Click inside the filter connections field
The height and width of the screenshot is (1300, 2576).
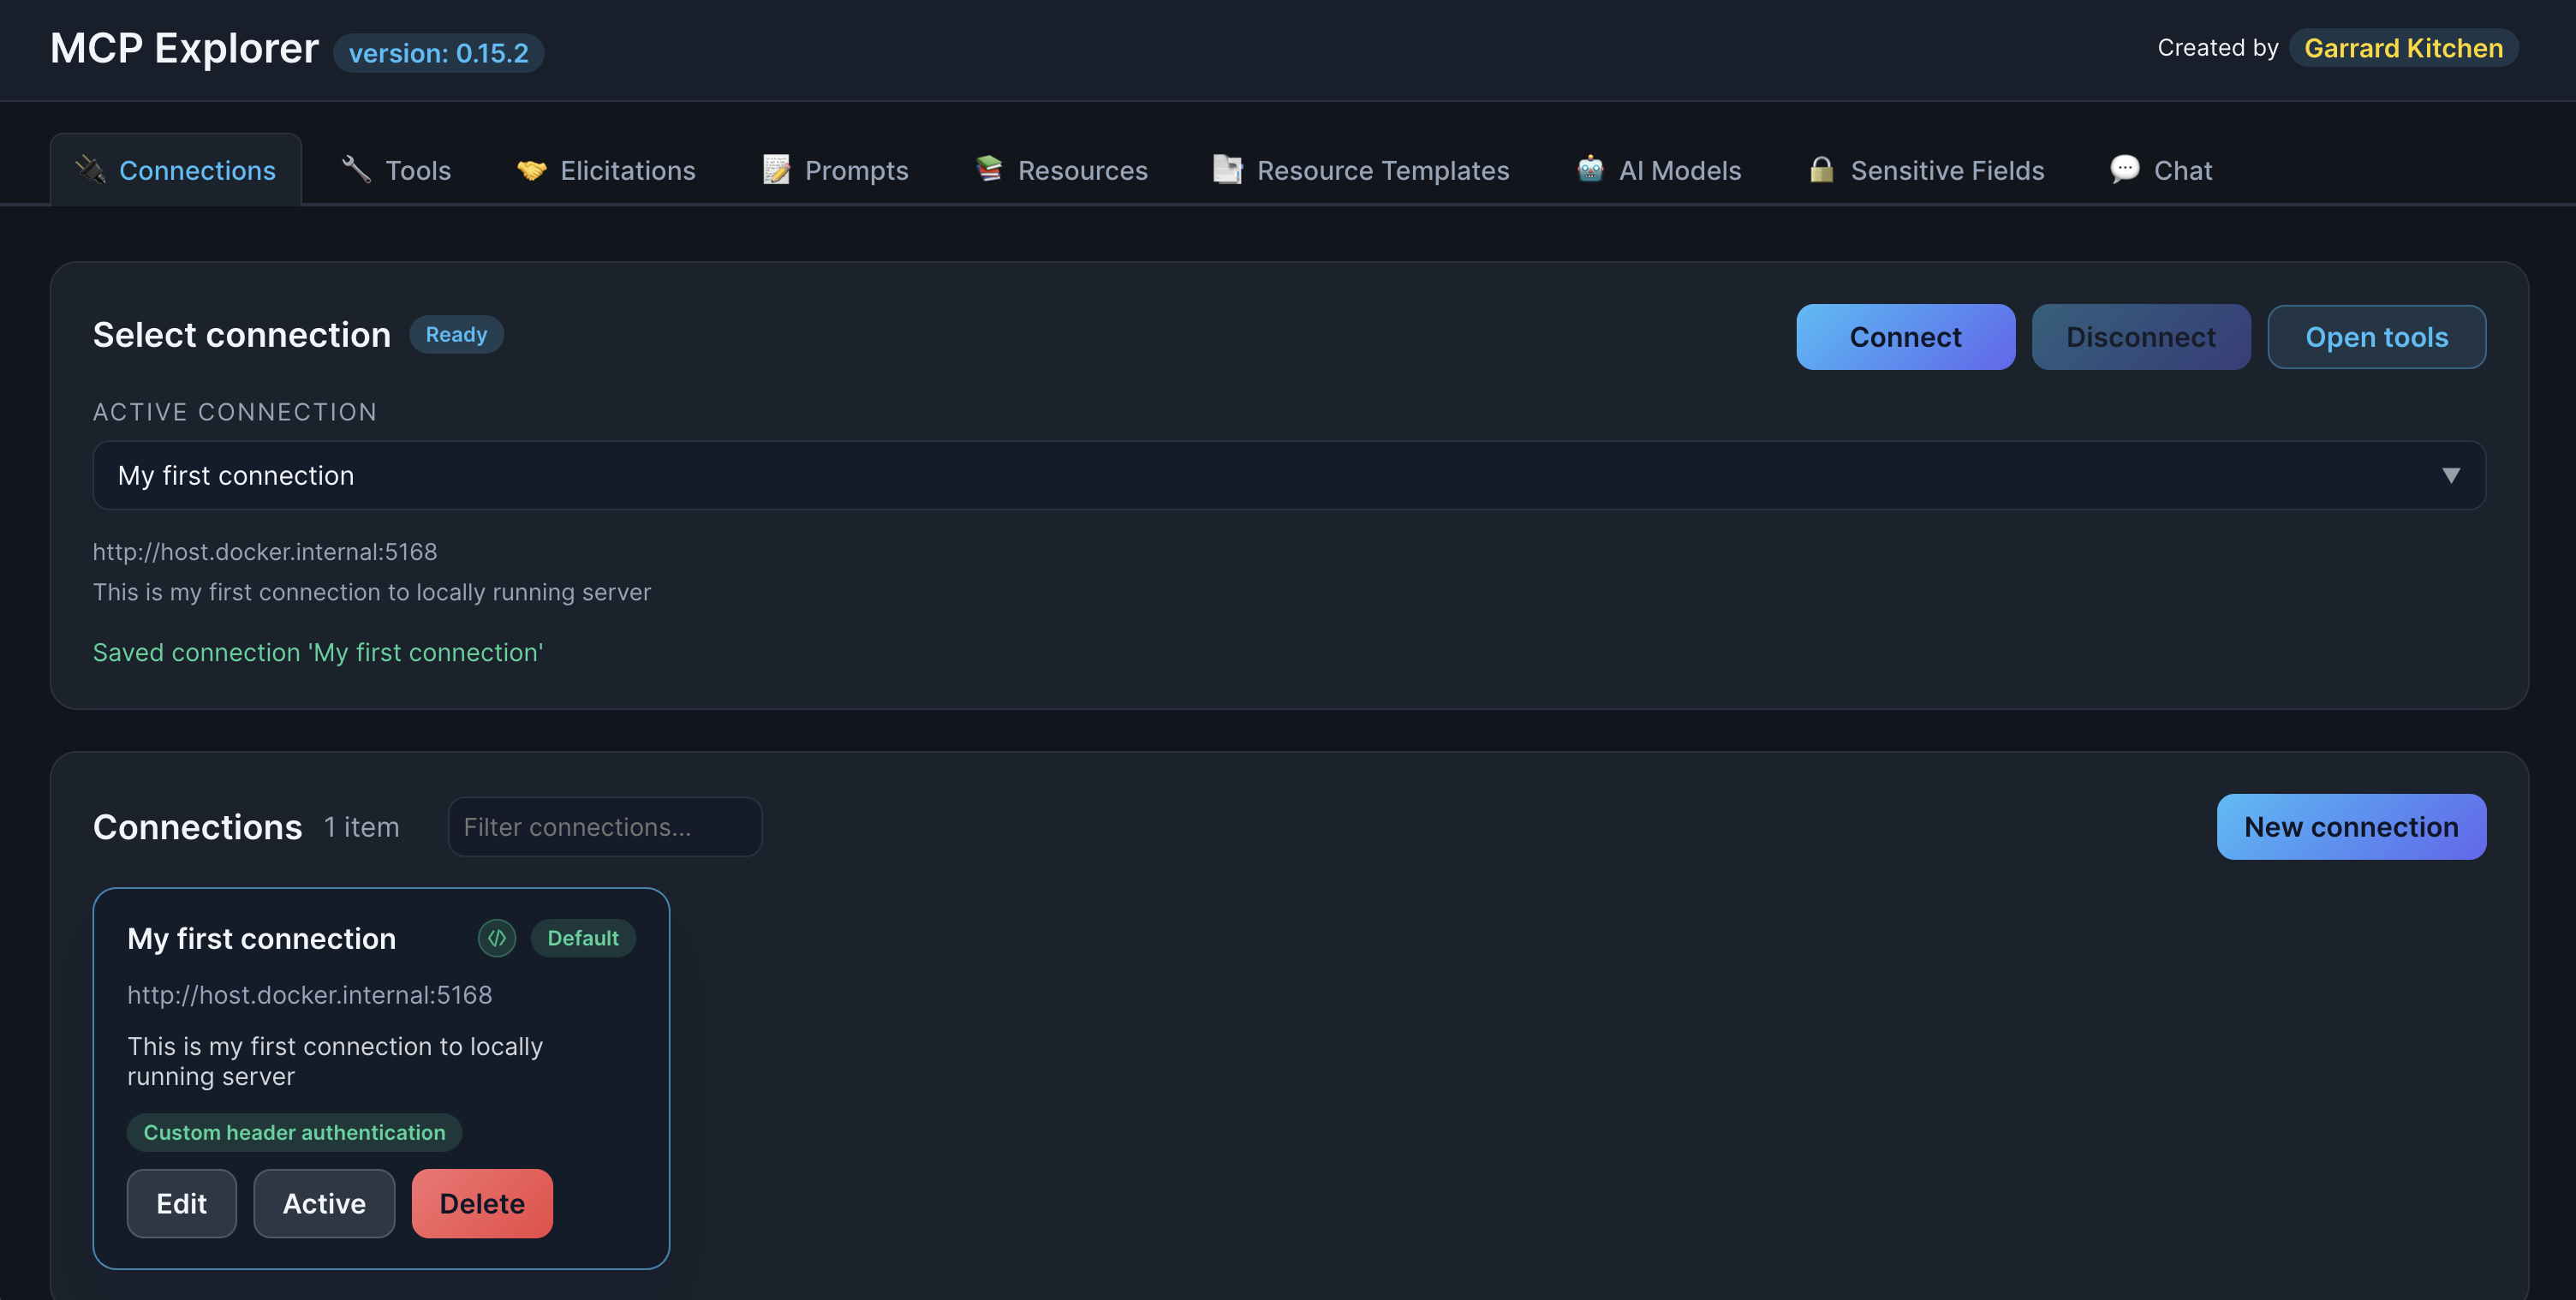tap(604, 827)
